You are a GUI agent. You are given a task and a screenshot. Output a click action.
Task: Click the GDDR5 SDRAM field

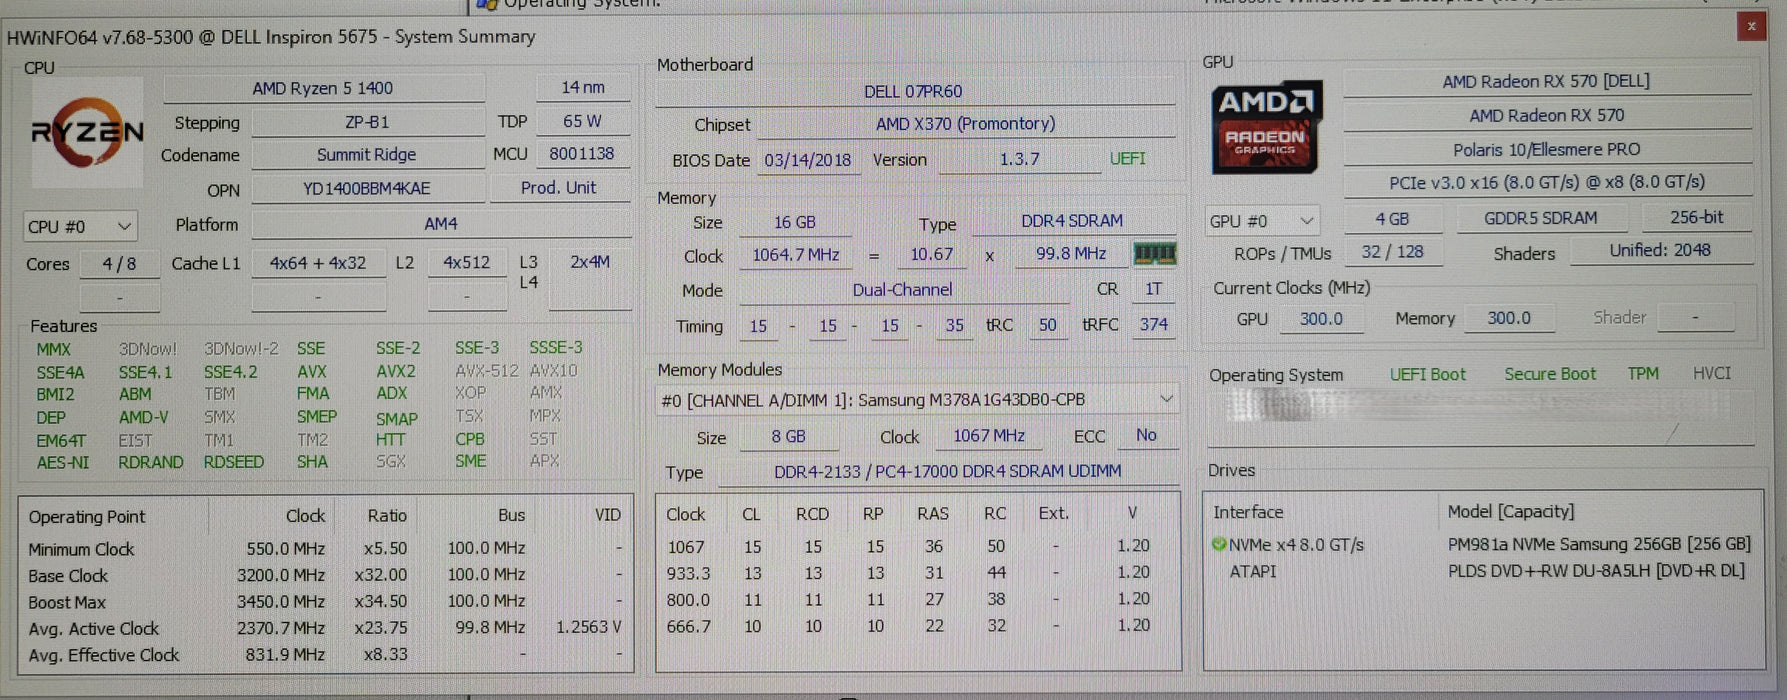coord(1541,218)
